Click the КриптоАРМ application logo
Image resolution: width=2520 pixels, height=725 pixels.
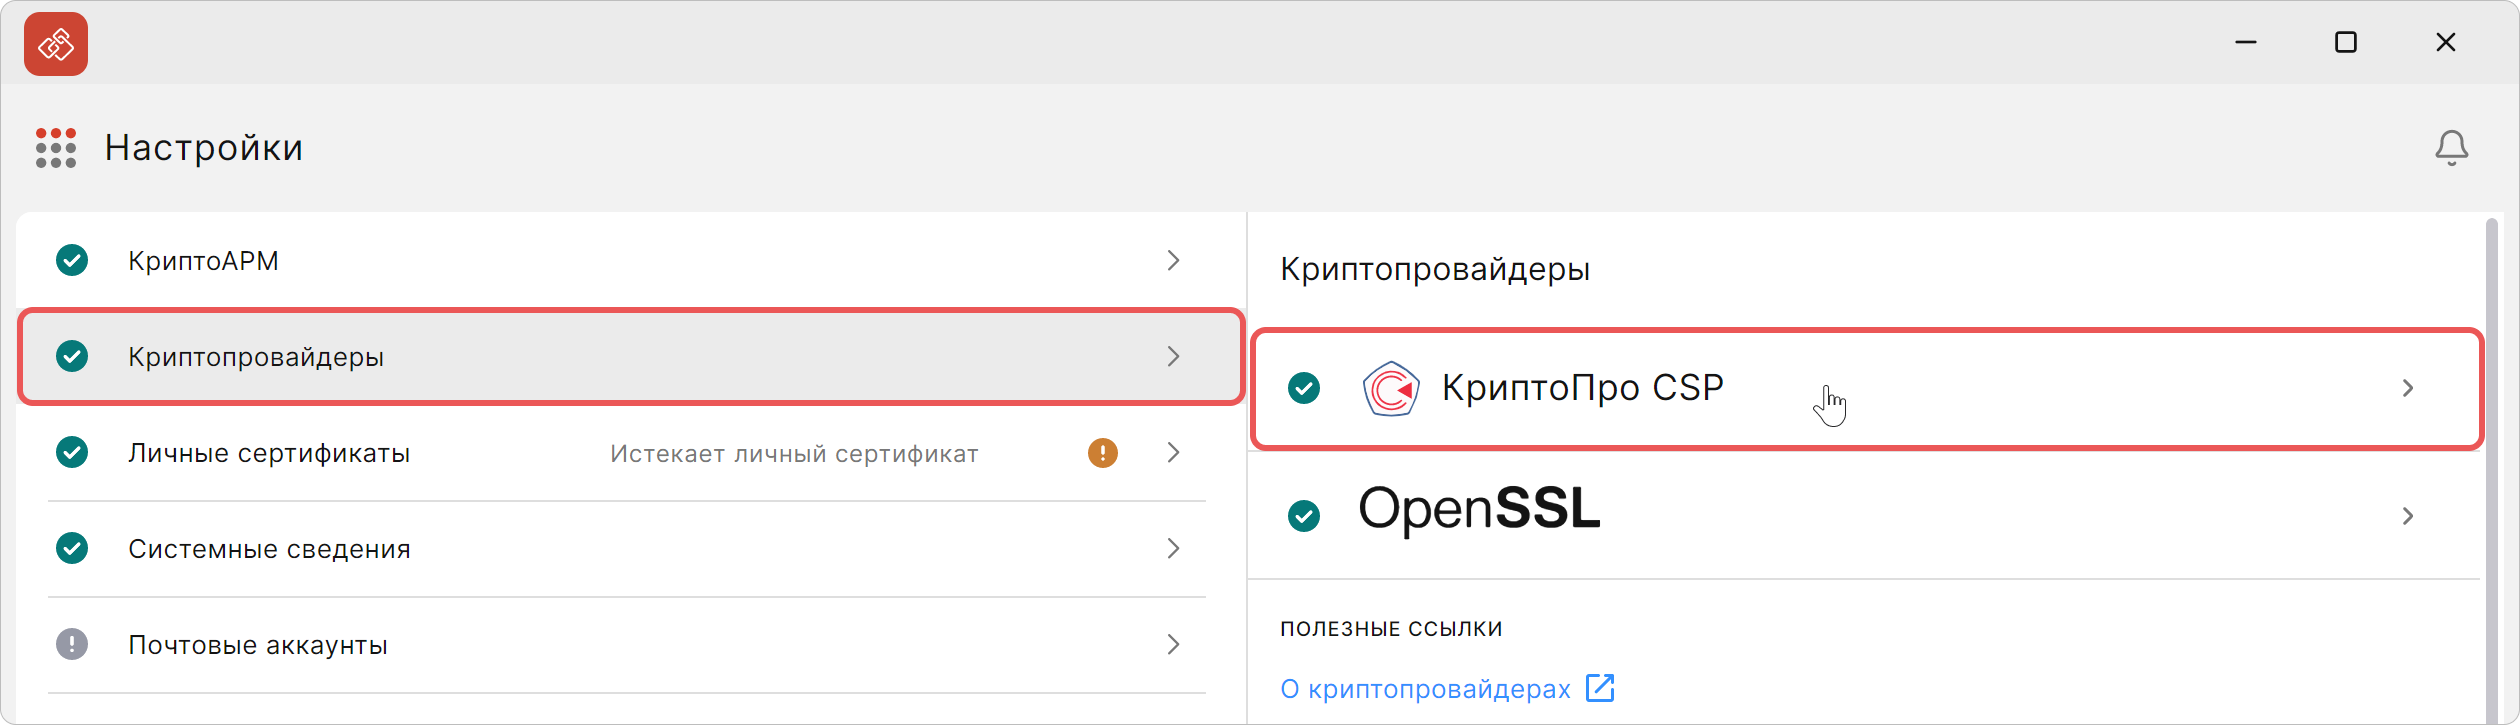[55, 43]
